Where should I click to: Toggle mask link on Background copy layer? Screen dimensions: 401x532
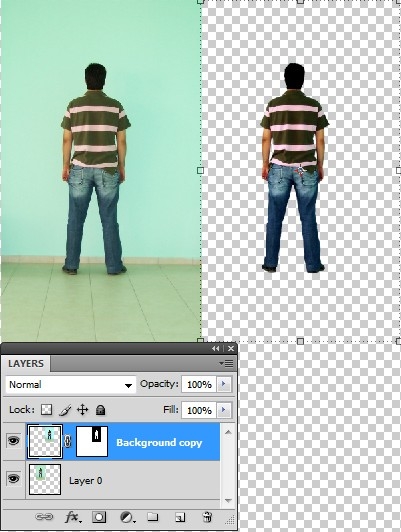pos(68,441)
